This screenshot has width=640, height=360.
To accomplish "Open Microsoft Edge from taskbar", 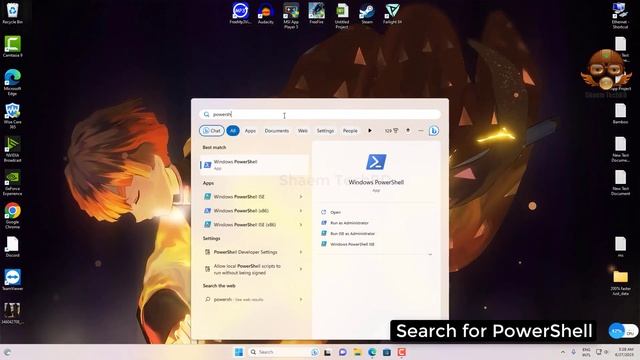I will tap(372, 352).
